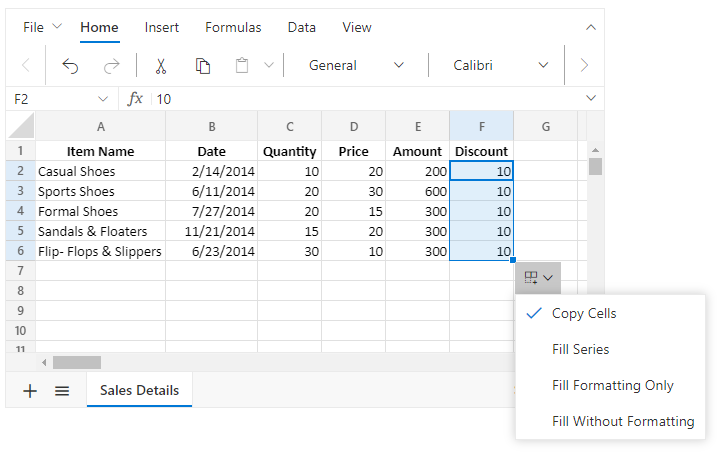Click the horizontal scrollbar thumb
Image resolution: width=717 pixels, height=452 pixels.
click(x=77, y=362)
